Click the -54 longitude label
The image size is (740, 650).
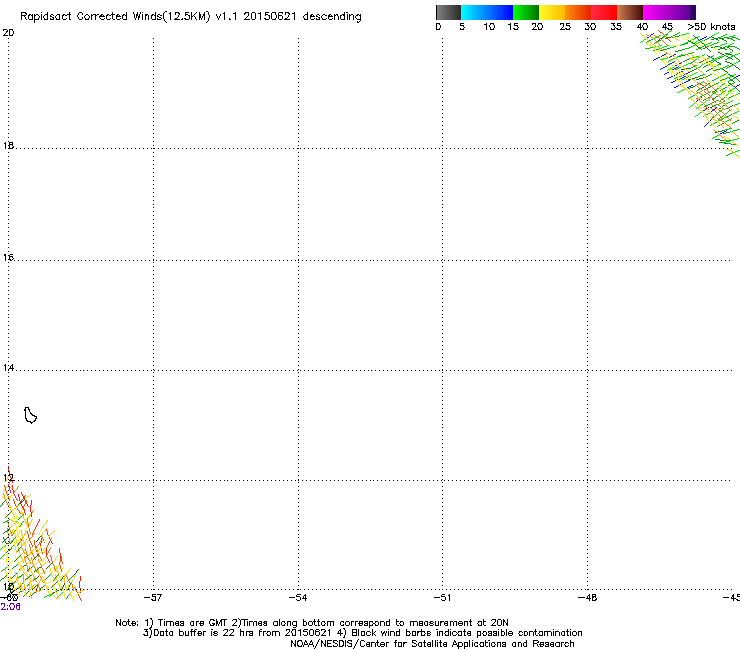click(x=298, y=598)
